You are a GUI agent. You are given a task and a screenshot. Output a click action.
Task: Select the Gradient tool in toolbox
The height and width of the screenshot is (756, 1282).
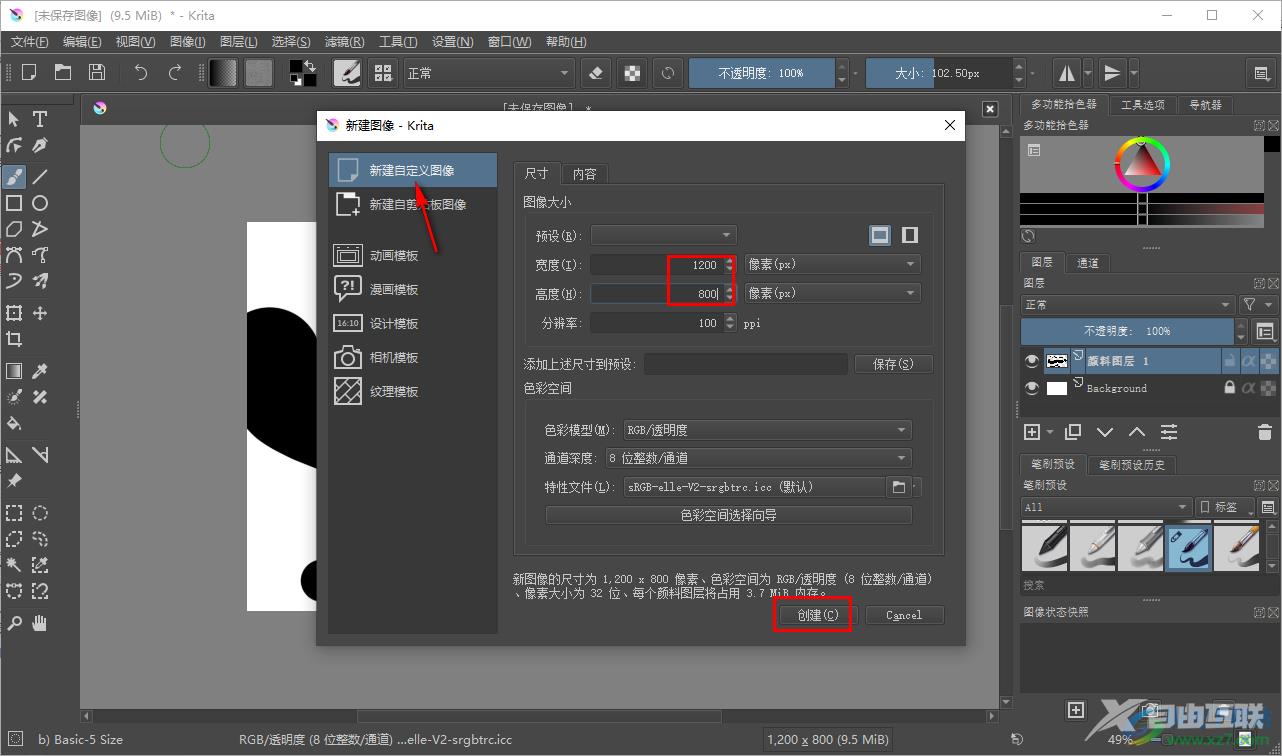14,371
